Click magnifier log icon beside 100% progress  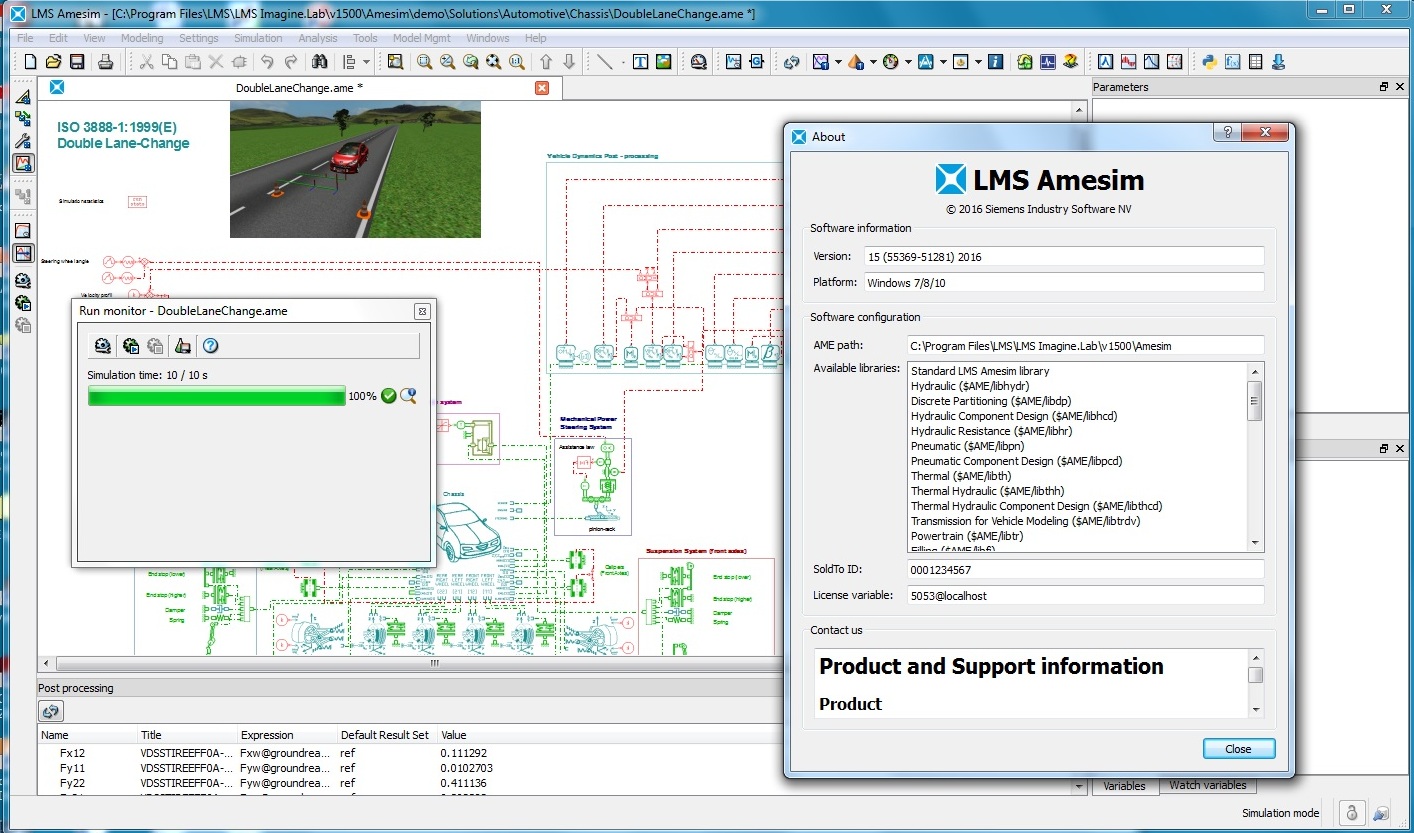tap(408, 395)
